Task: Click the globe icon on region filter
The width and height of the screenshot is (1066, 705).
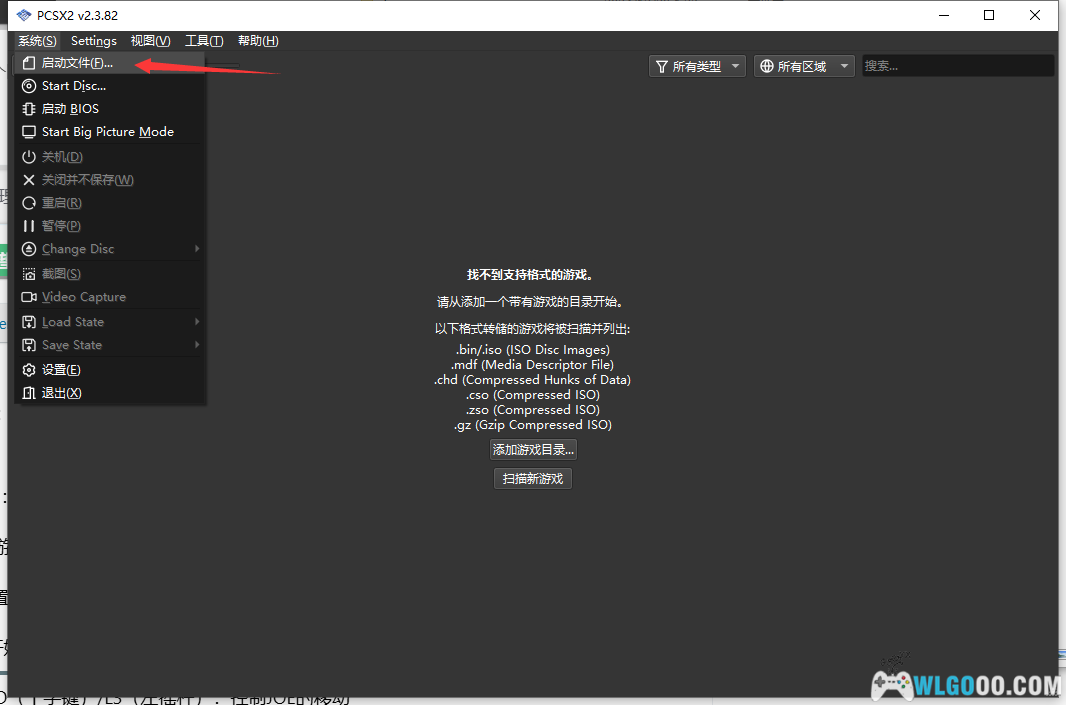Action: tap(767, 66)
